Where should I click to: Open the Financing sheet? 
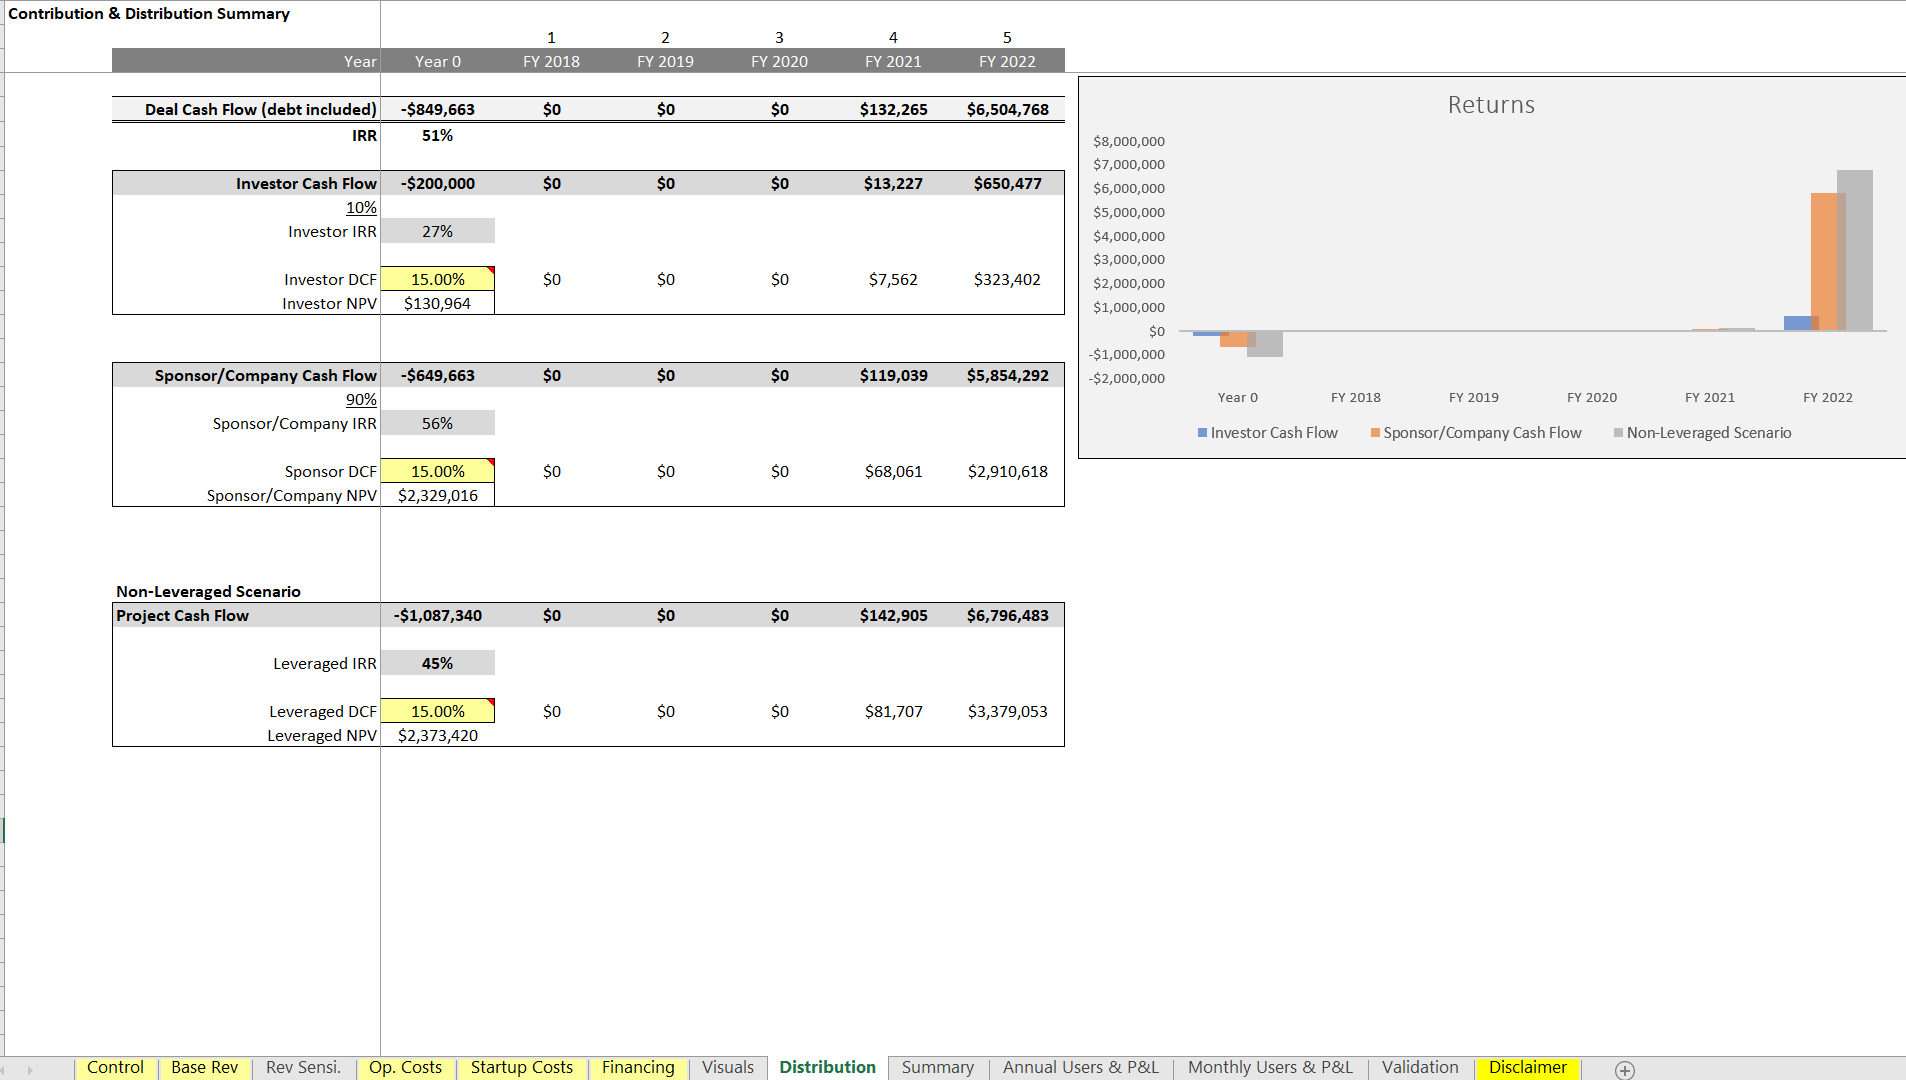(638, 1067)
